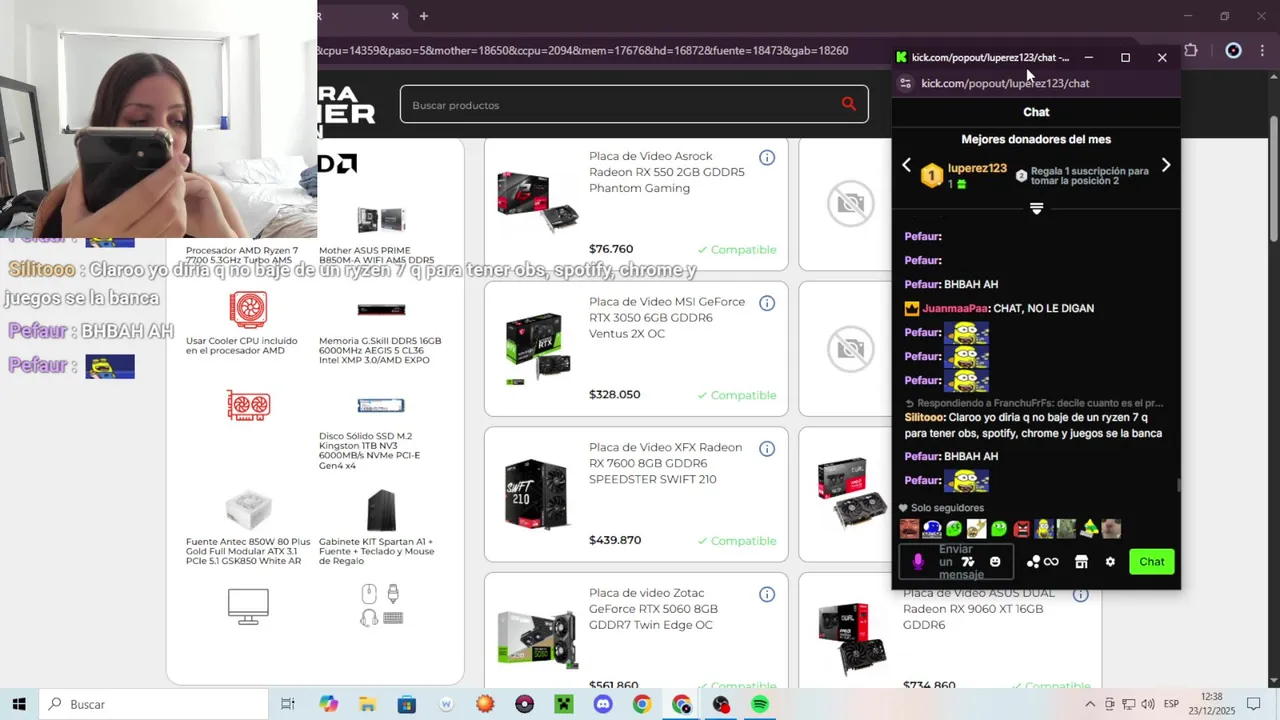Click the Enviar un mensaje chat input
Viewport: 1280px width, 720px height.
click(956, 562)
